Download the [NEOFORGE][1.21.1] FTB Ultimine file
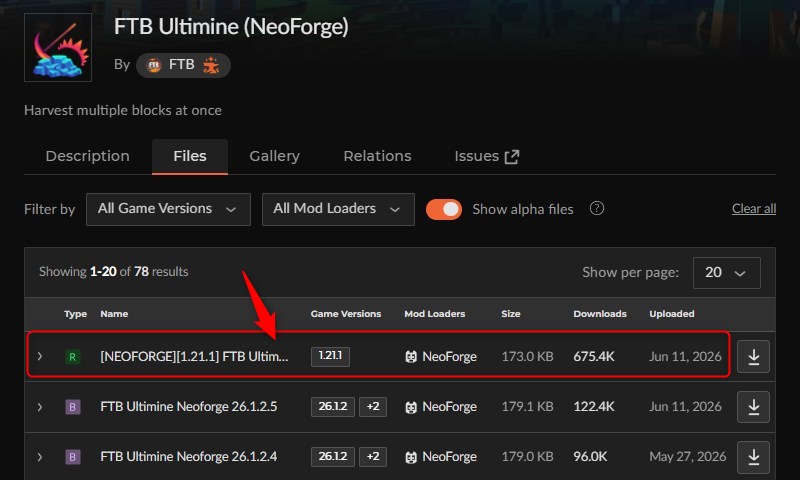 tap(753, 357)
